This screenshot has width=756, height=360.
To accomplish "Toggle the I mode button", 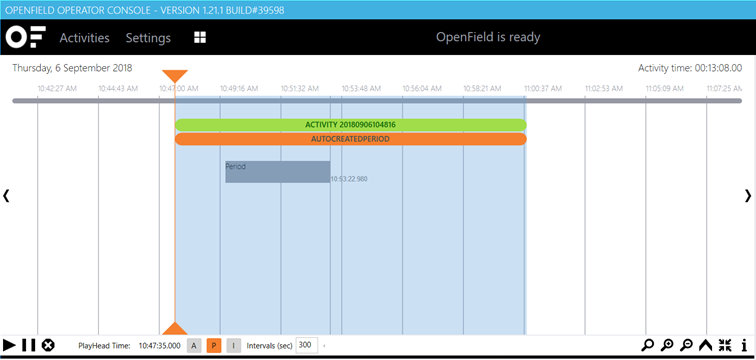I will coord(233,346).
